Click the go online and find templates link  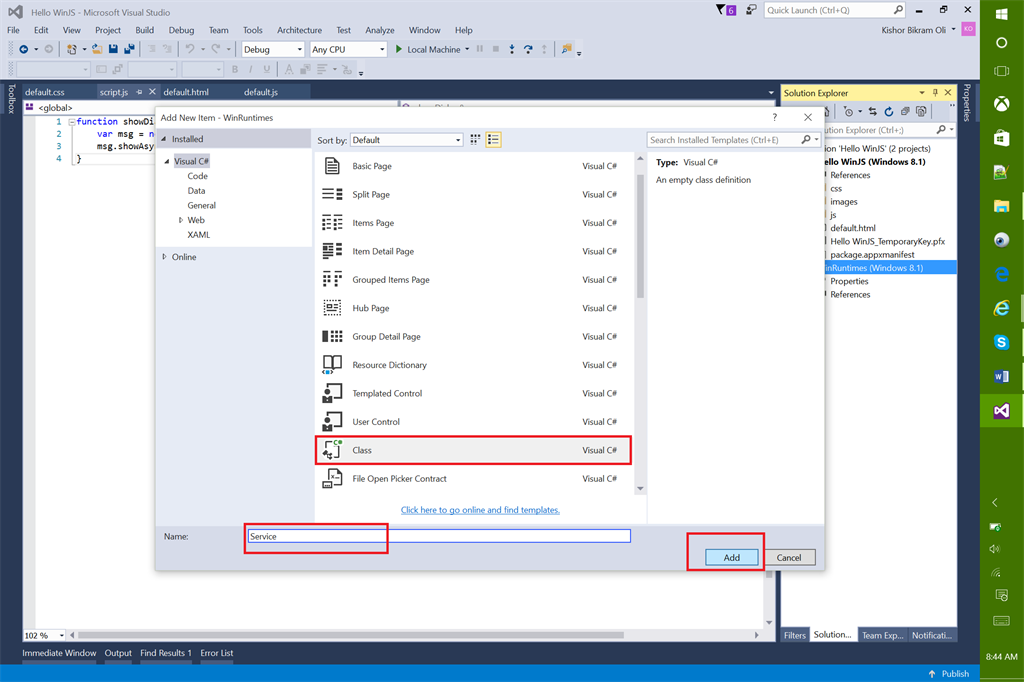pyautogui.click(x=480, y=510)
